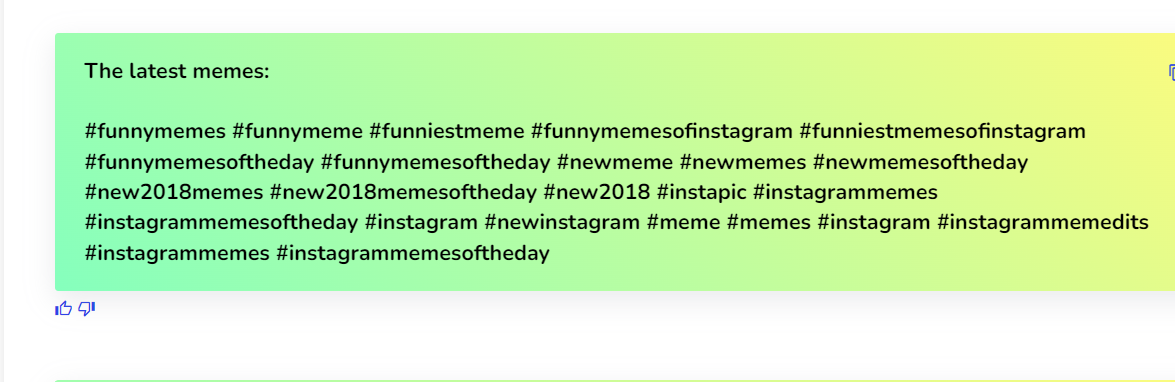
Task: Dislike the result with thumbs down icon
Action: (87, 308)
